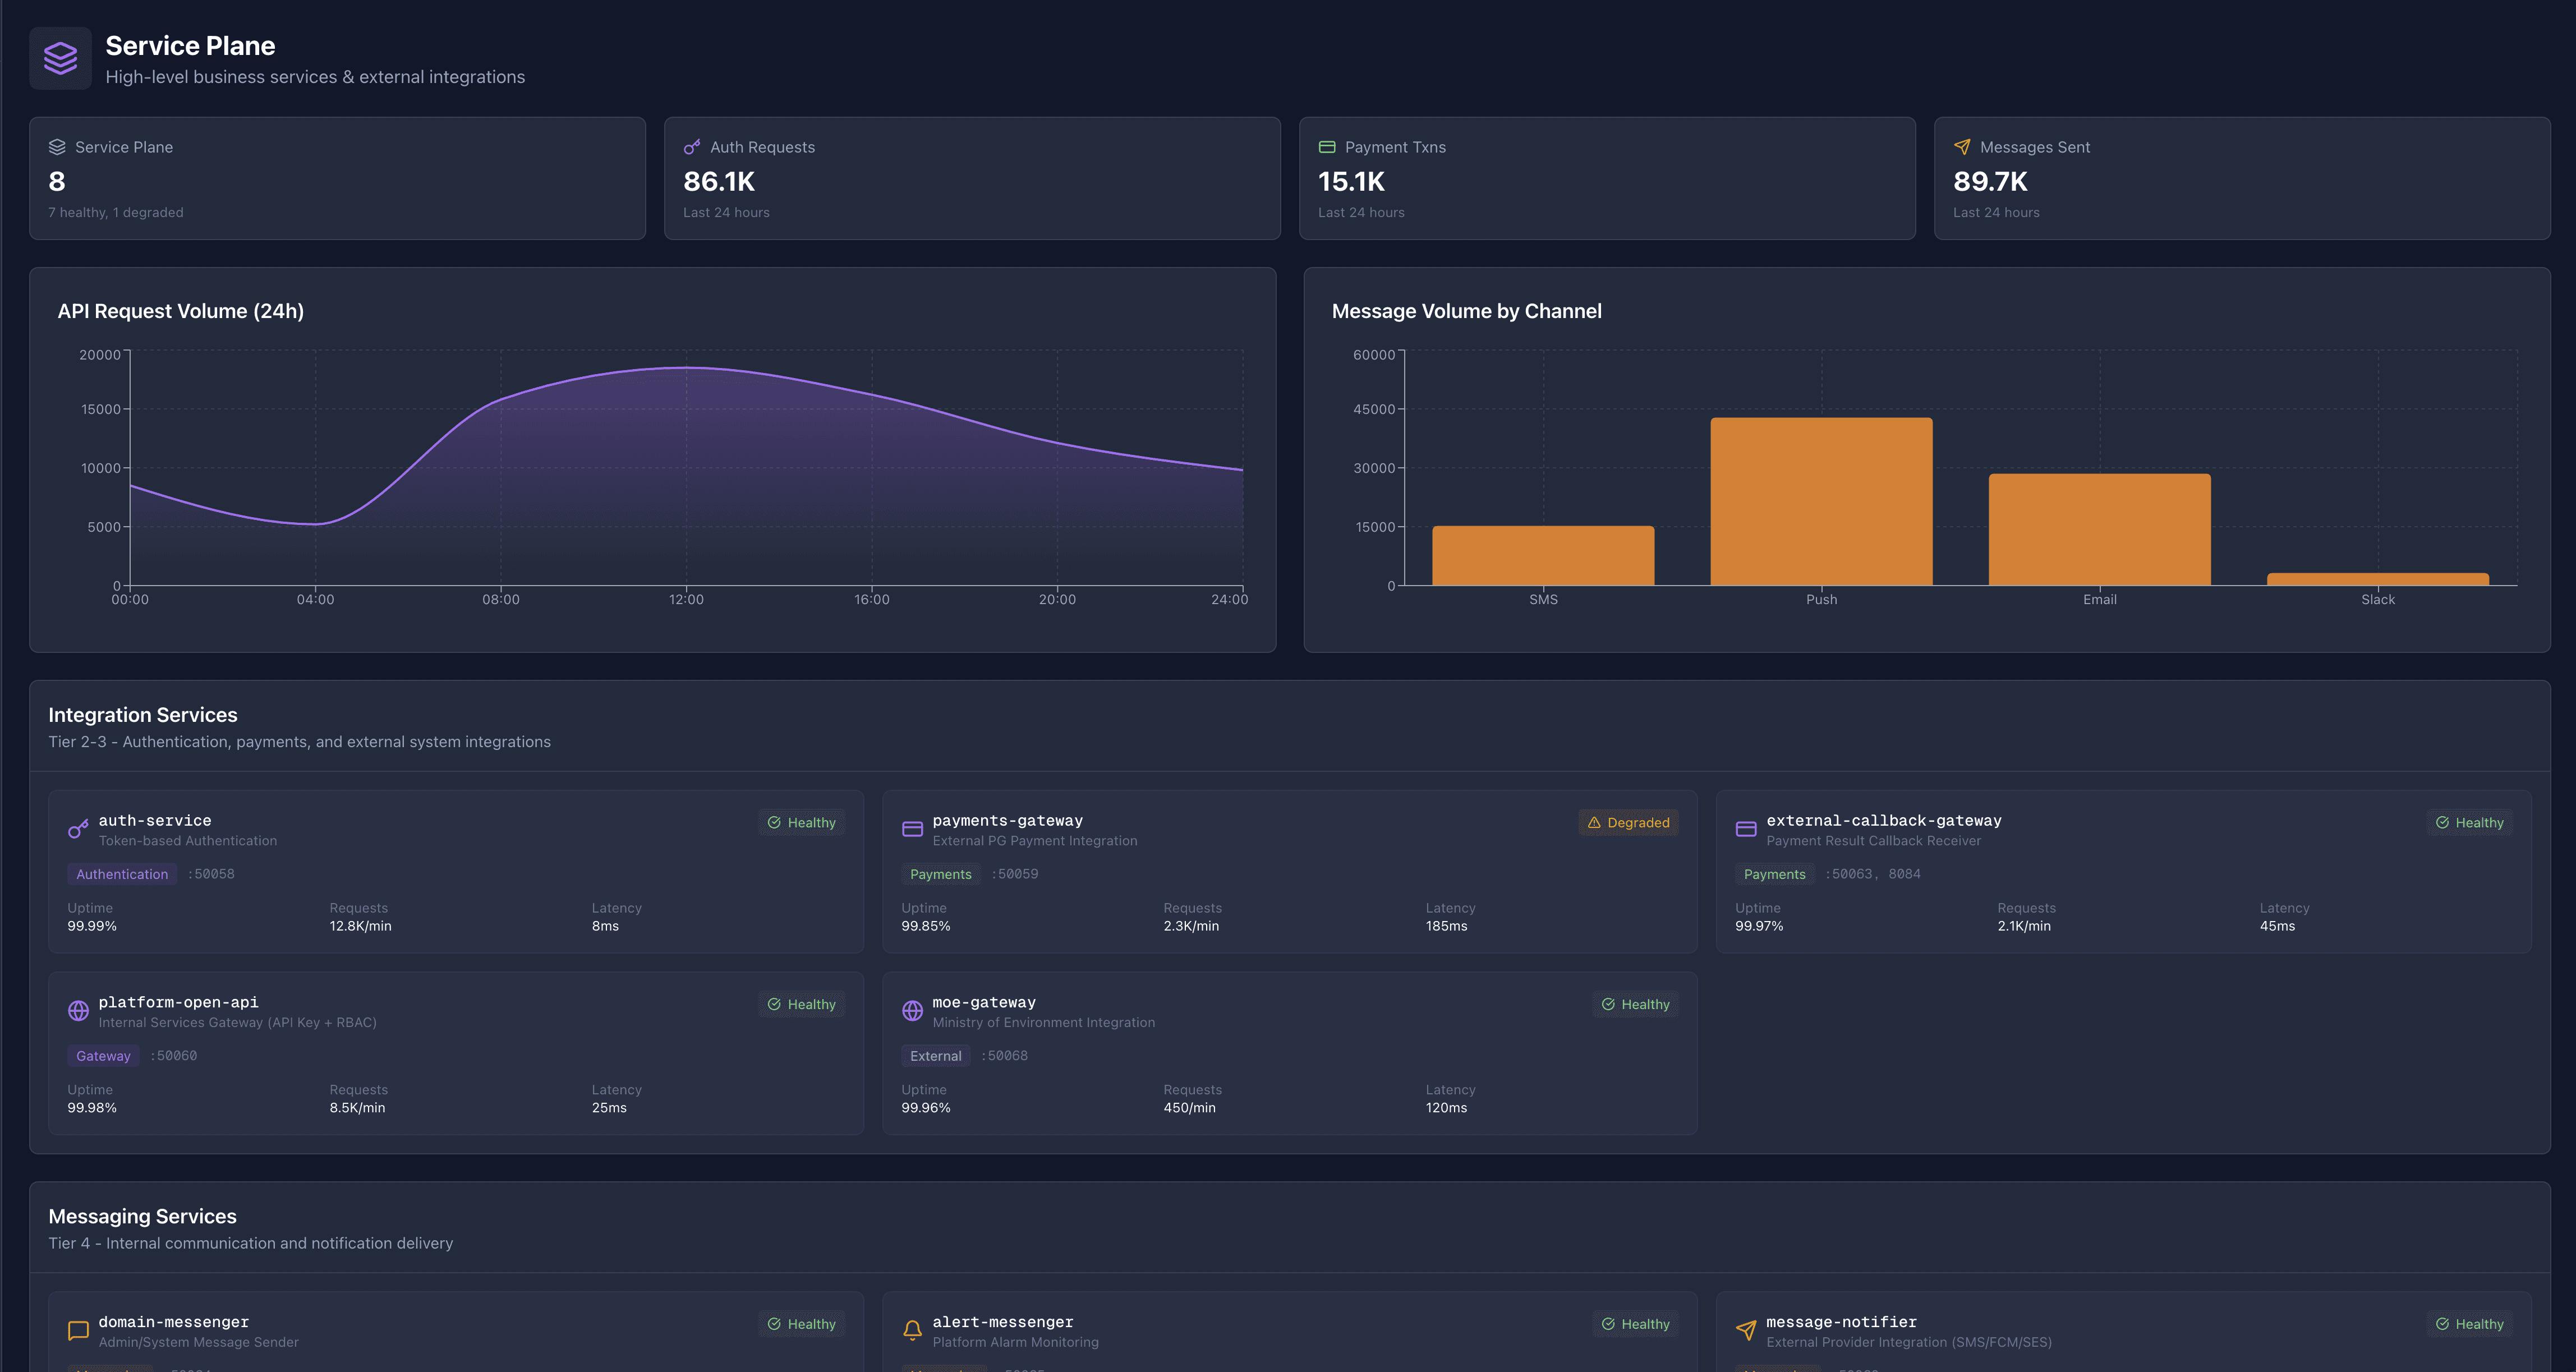This screenshot has width=2576, height=1372.
Task: Click the Push bar in message chart
Action: 1821,501
